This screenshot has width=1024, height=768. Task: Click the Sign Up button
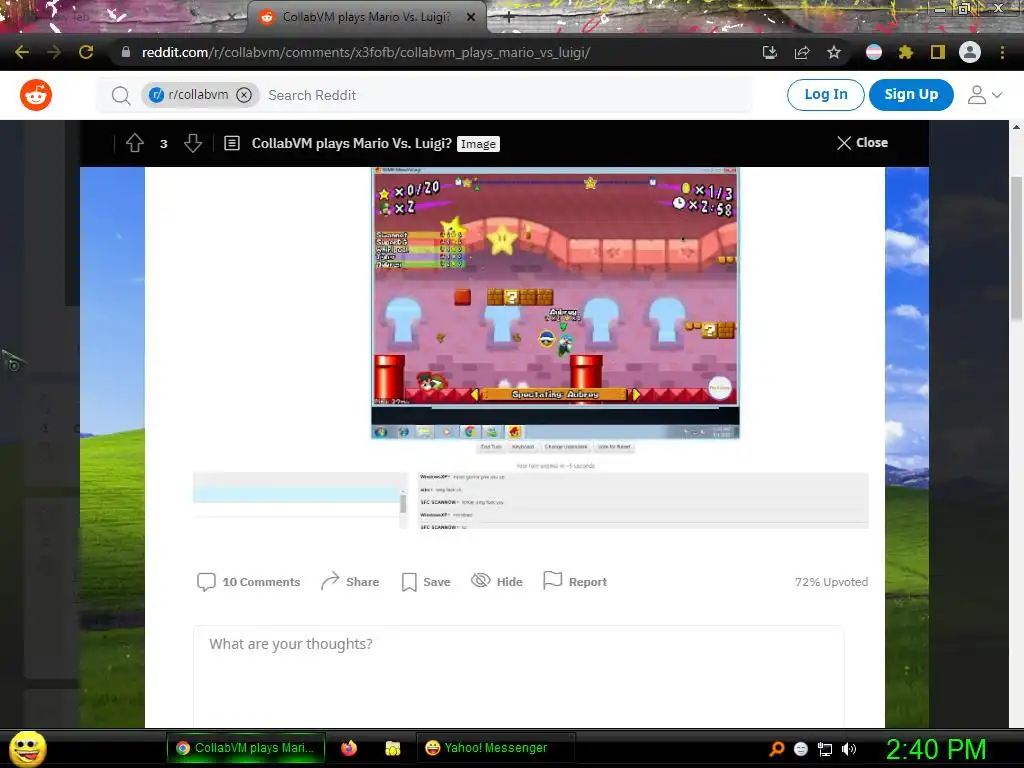911,95
